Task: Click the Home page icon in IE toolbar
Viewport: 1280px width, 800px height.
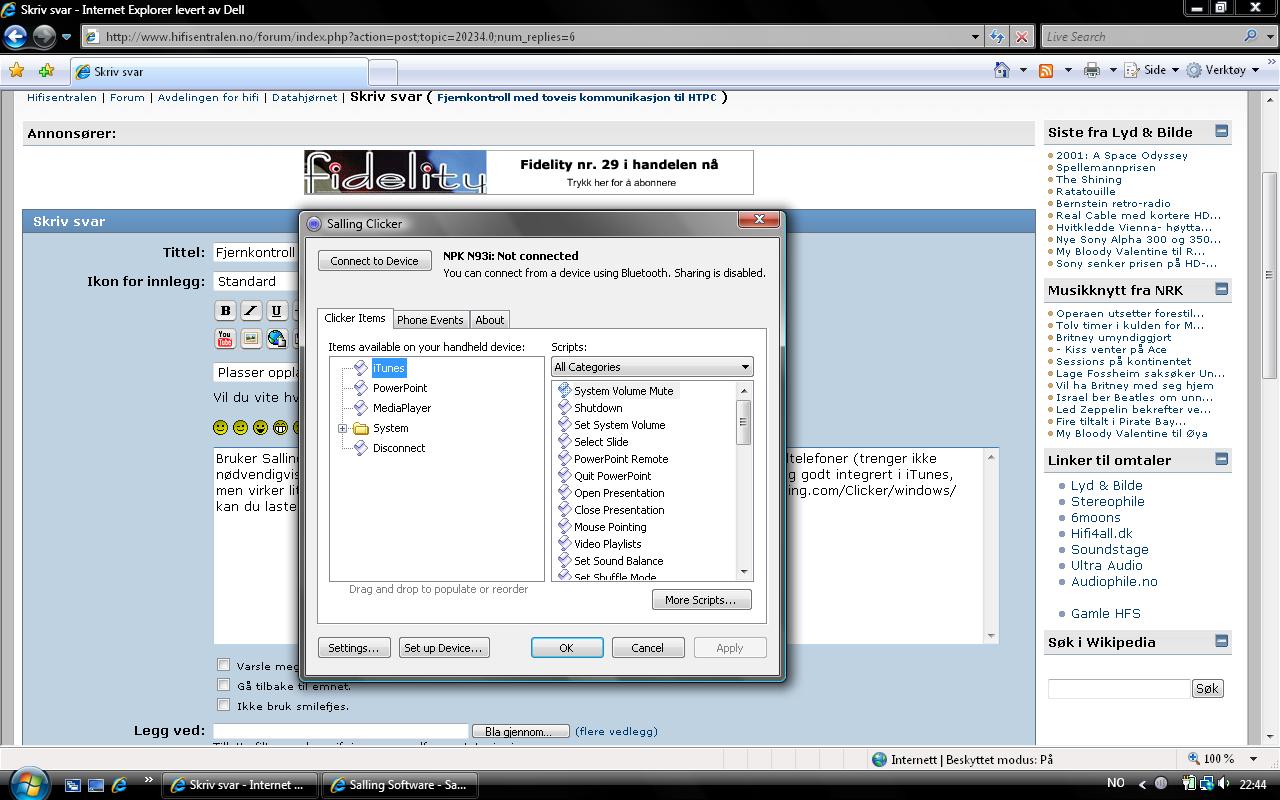Action: [x=1002, y=70]
